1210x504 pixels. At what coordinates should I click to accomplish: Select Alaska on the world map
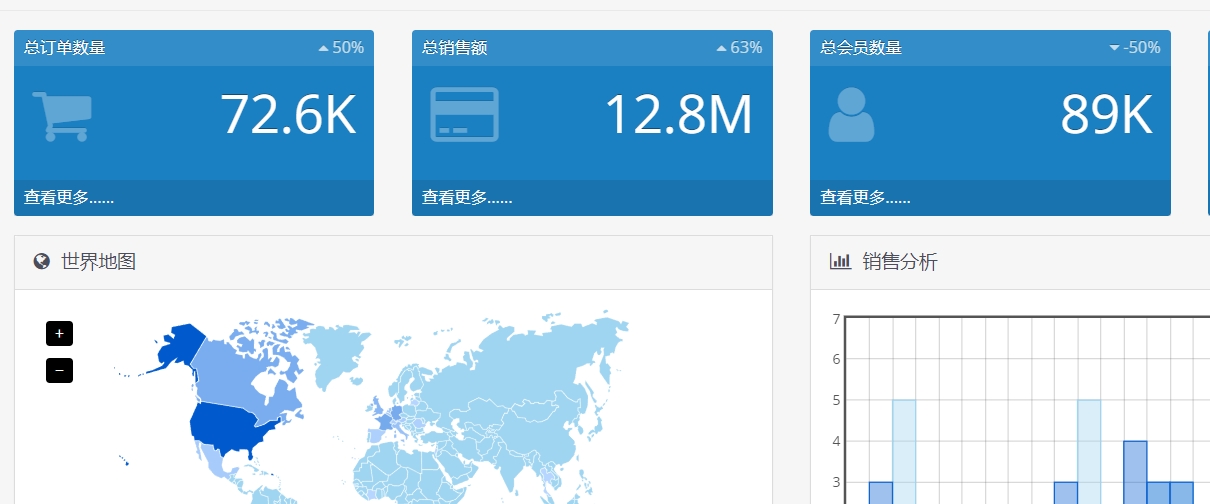[x=182, y=345]
